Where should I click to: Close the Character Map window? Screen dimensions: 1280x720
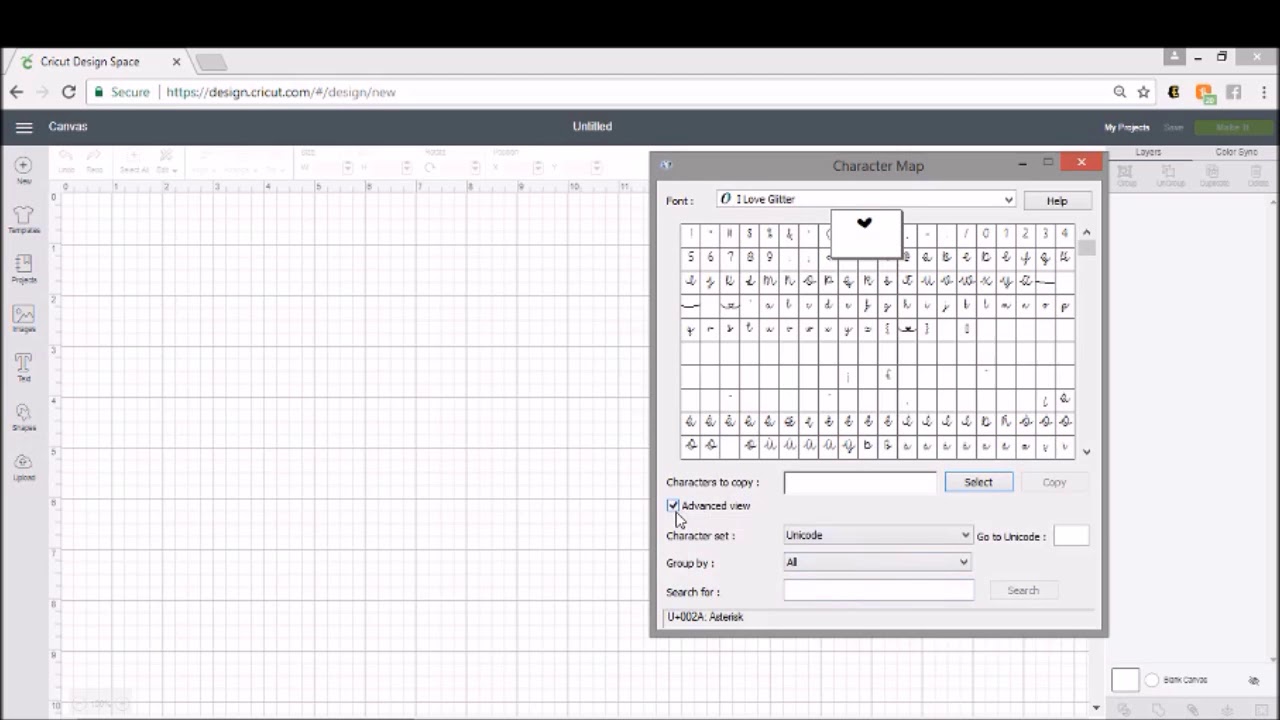click(x=1081, y=162)
